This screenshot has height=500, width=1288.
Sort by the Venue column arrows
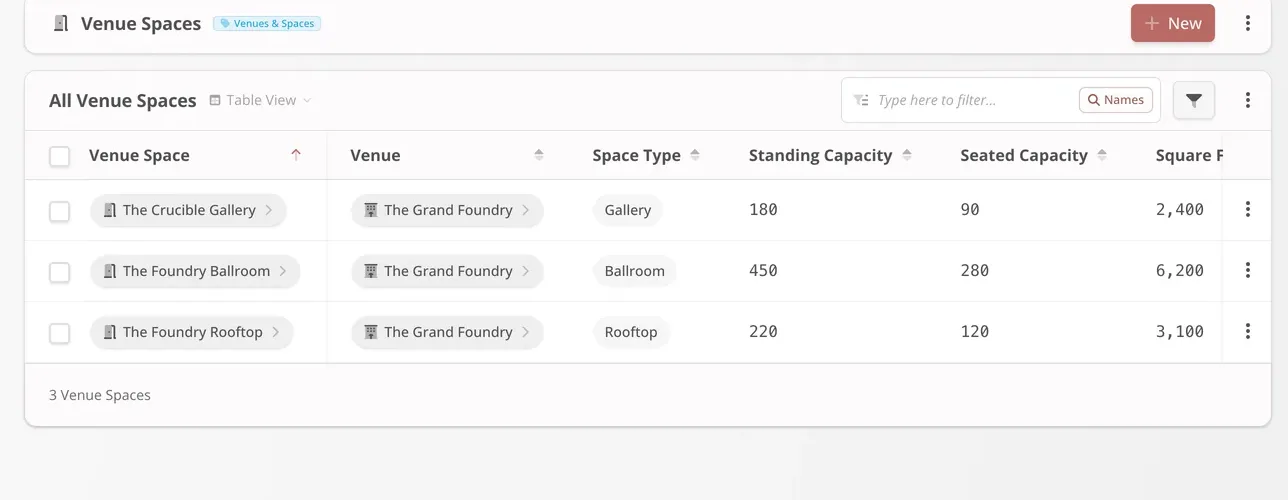(x=539, y=155)
